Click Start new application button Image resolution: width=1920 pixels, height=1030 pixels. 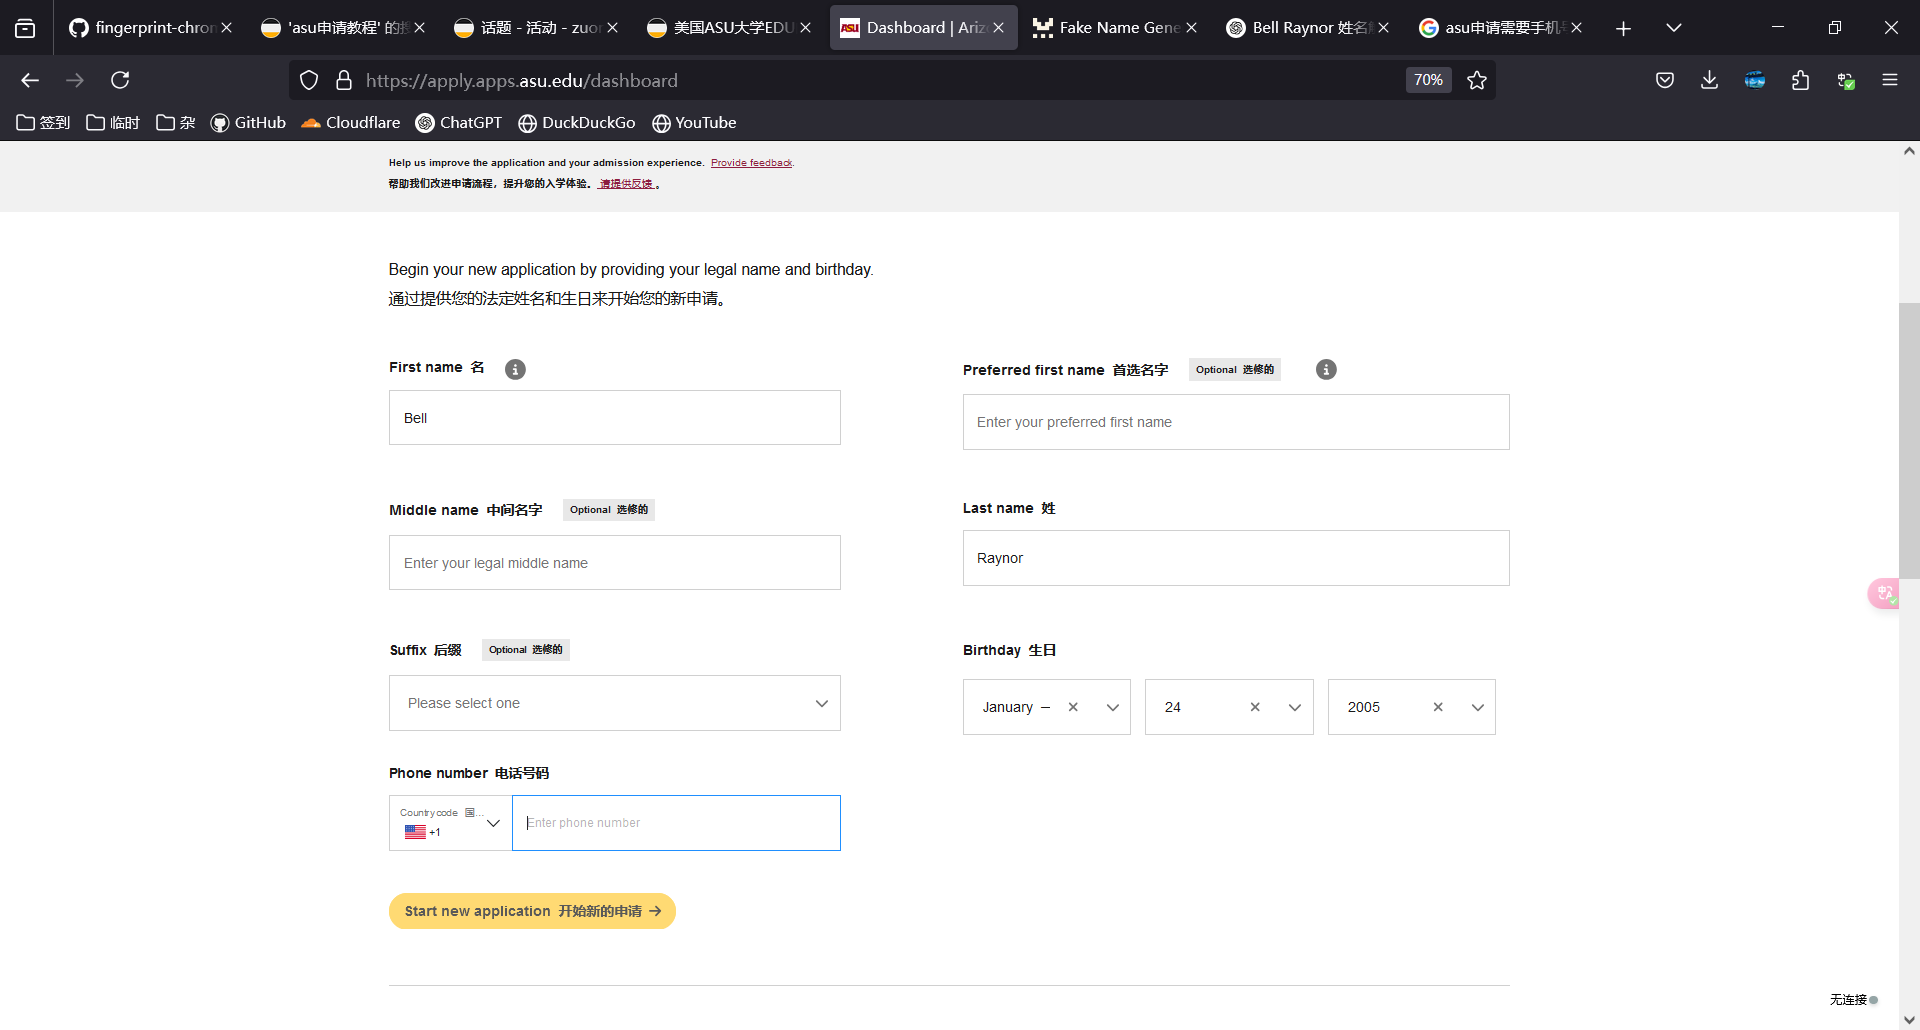pos(532,911)
